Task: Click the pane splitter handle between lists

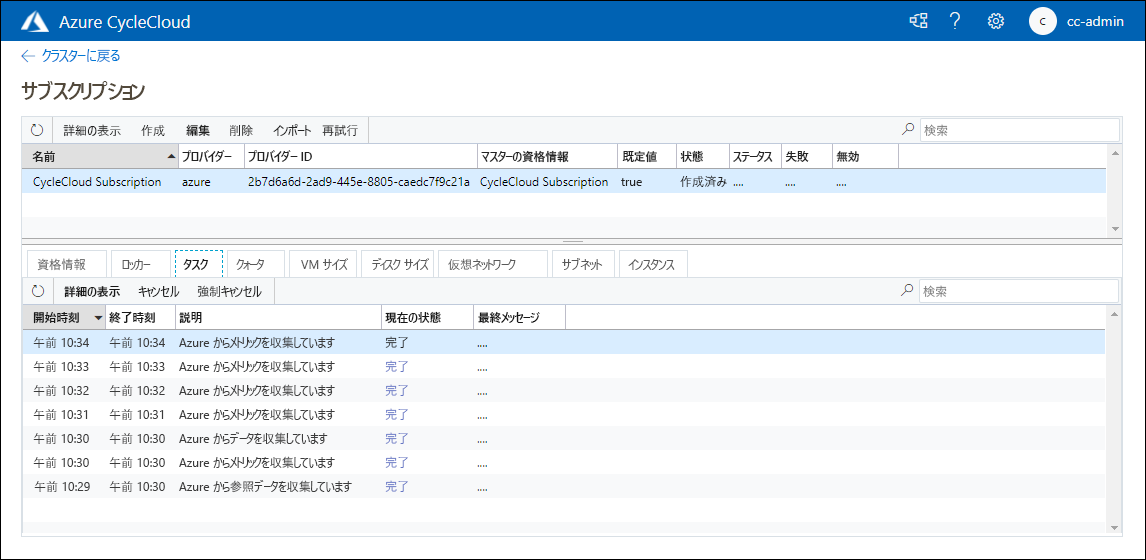Action: (x=572, y=241)
